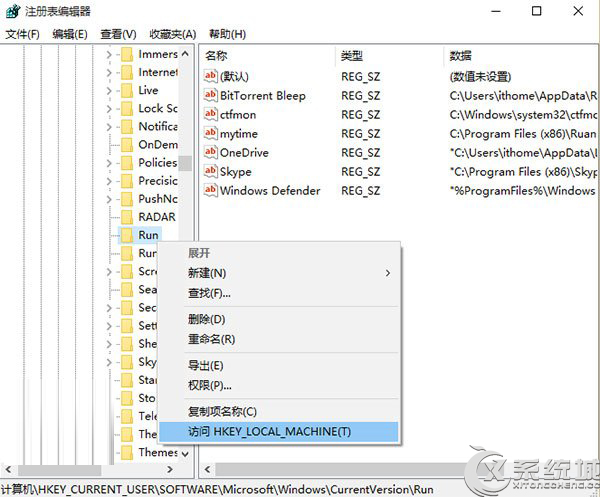This screenshot has height=497, width=600.
Task: Choose 访问 HKEY_LOCAL_MACHINE(T) in context menu
Action: 279,432
